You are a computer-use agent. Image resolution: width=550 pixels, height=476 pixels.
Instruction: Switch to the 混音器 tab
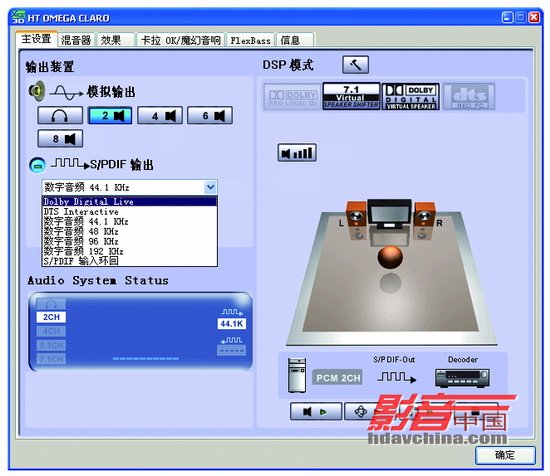76,40
